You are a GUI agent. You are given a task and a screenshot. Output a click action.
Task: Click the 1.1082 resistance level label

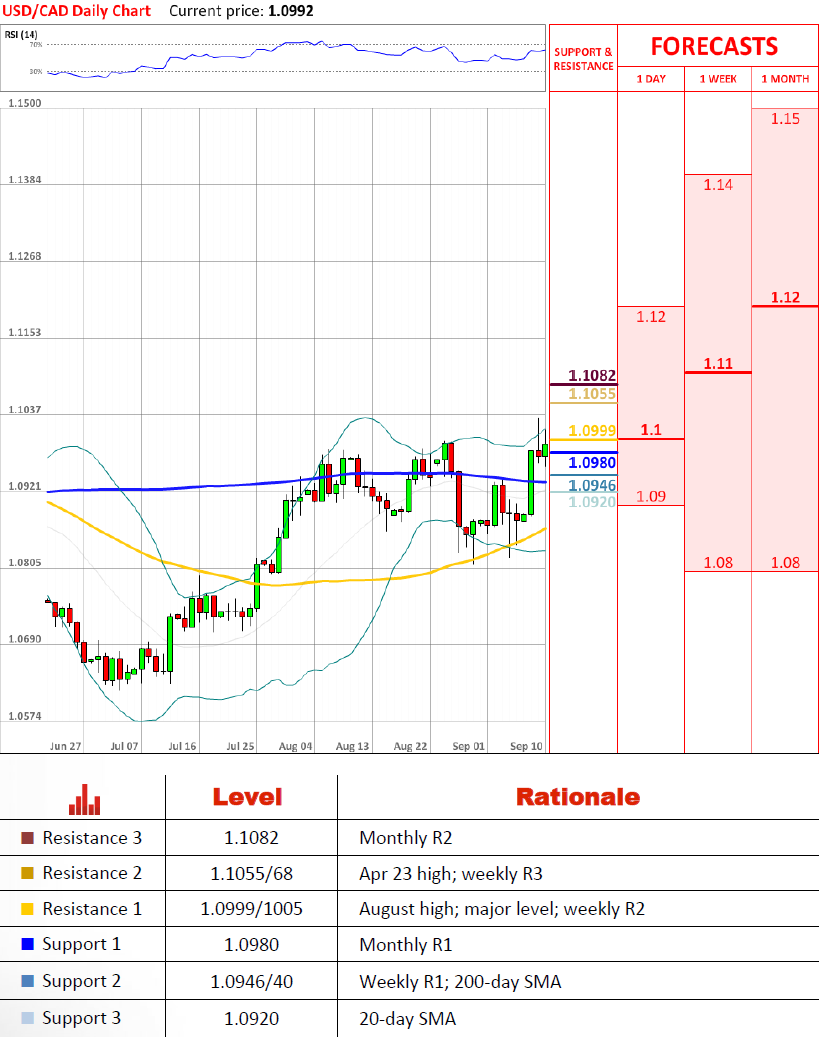592,376
